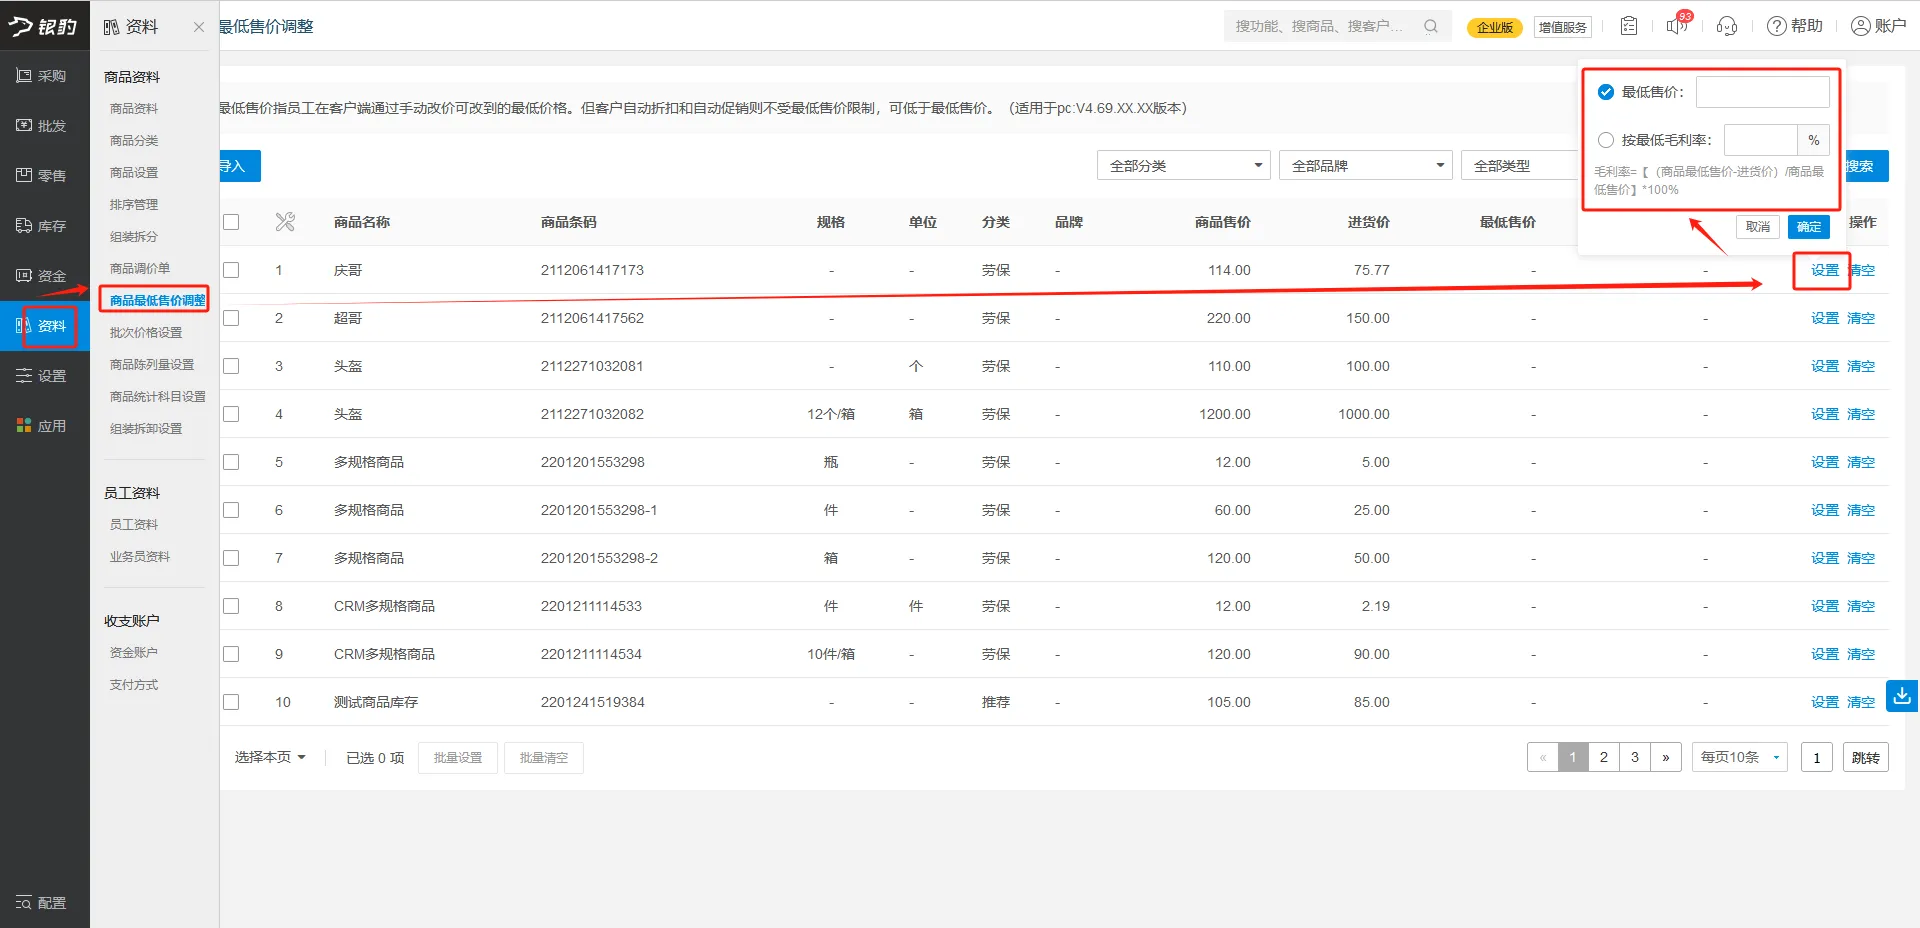This screenshot has width=1920, height=928.
Task: Go to page 2 in pagination
Action: coord(1603,757)
